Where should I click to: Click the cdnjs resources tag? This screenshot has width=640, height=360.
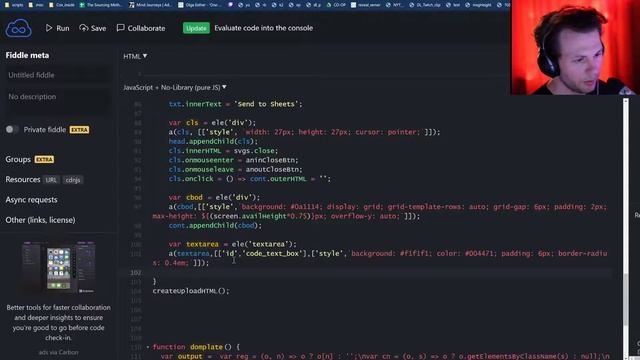(x=73, y=180)
